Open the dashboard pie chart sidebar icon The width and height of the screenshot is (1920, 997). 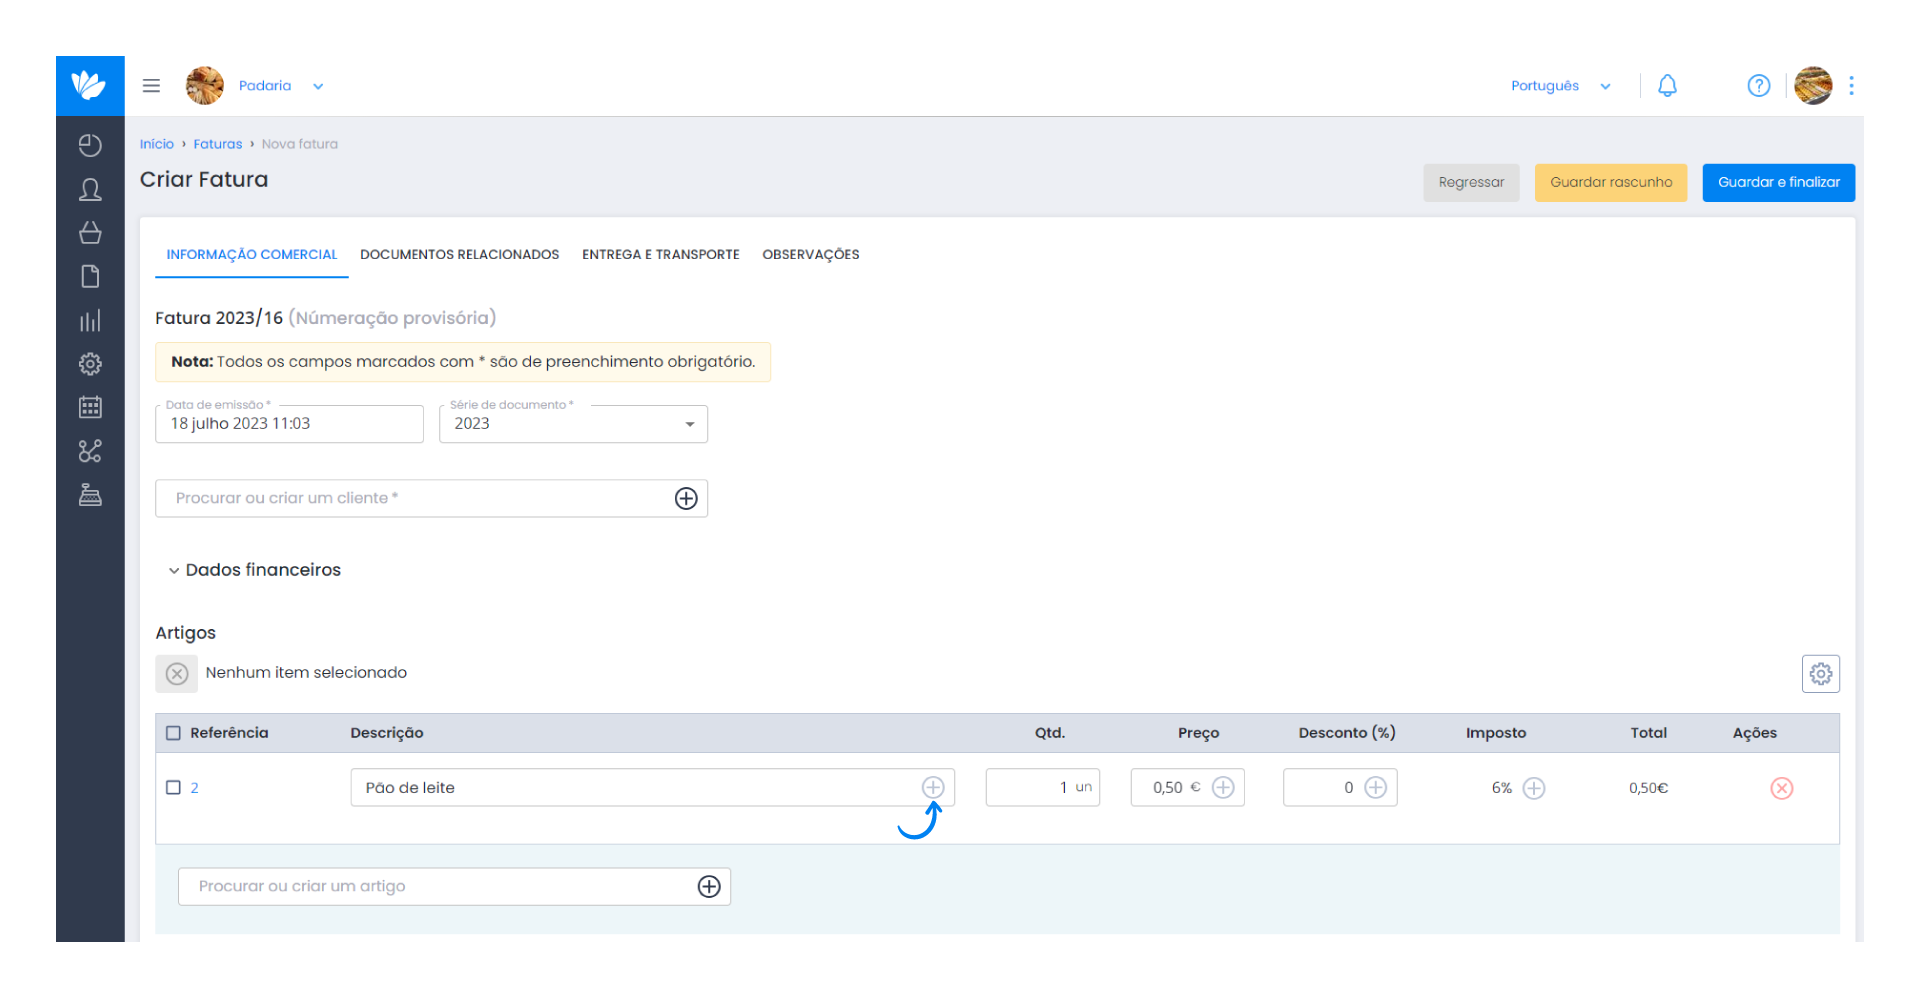pyautogui.click(x=90, y=146)
